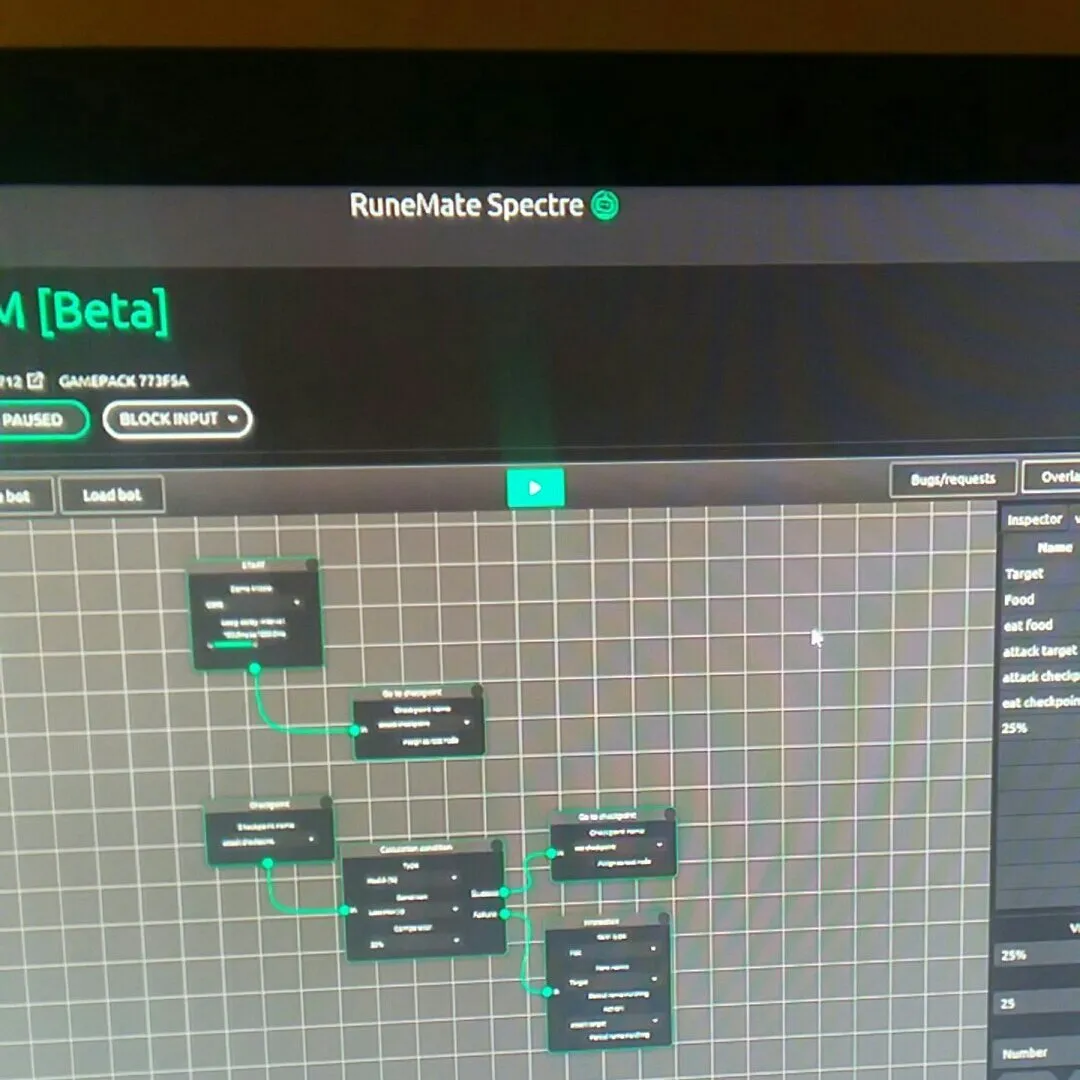Open the Game mode dropdown in Start node
The image size is (1080, 1080).
(x=253, y=603)
